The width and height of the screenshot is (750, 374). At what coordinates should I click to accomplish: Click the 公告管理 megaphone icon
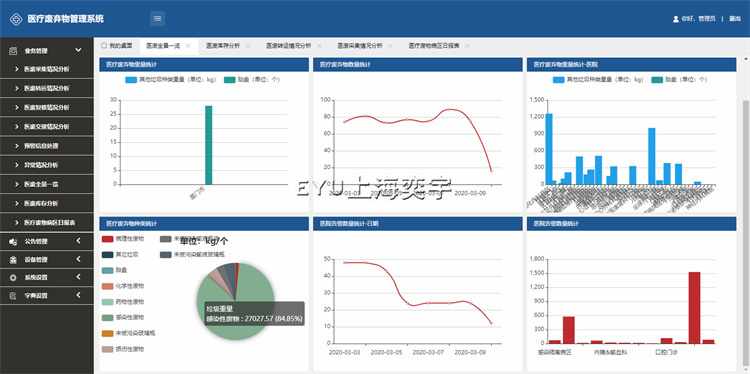[x=13, y=242]
